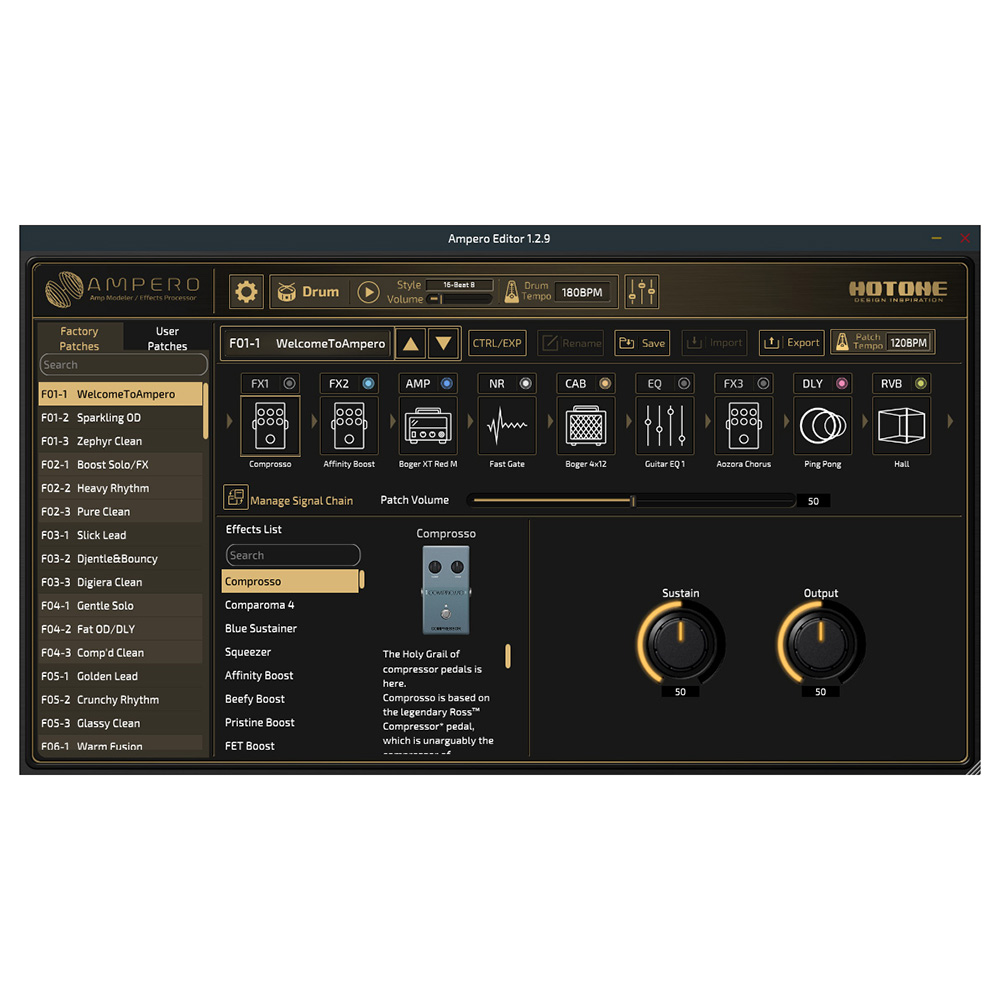1000x1000 pixels.
Task: Click the Export button
Action: click(x=791, y=343)
